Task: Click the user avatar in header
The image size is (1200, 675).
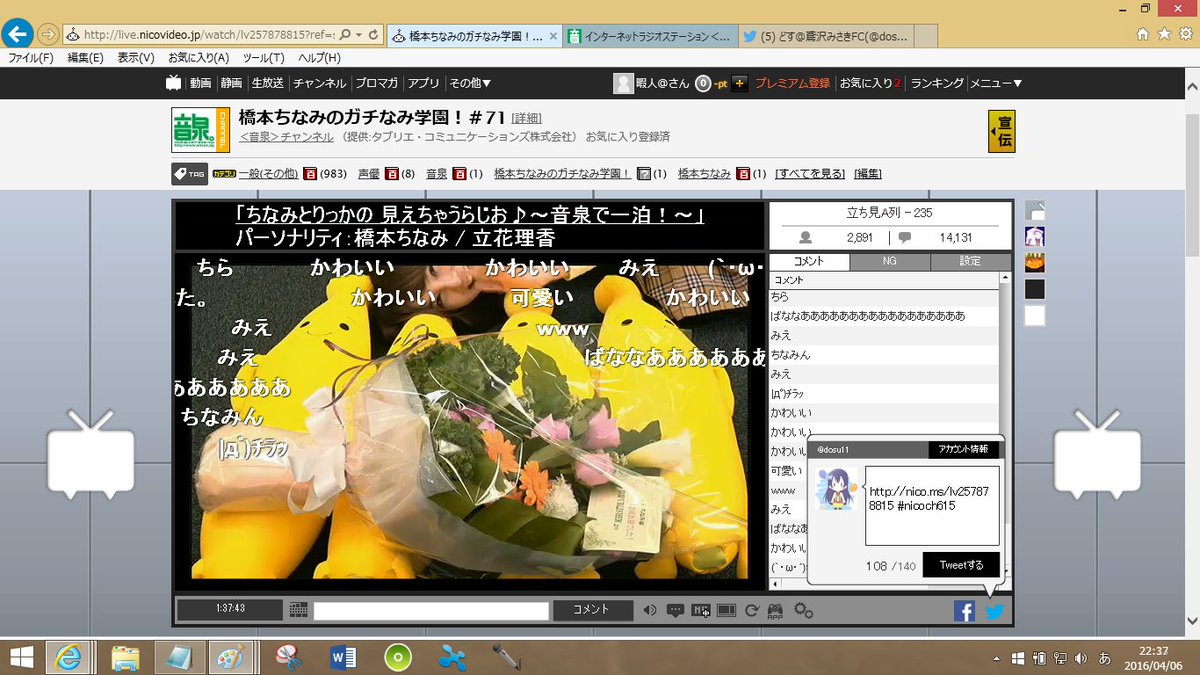Action: pos(623,83)
